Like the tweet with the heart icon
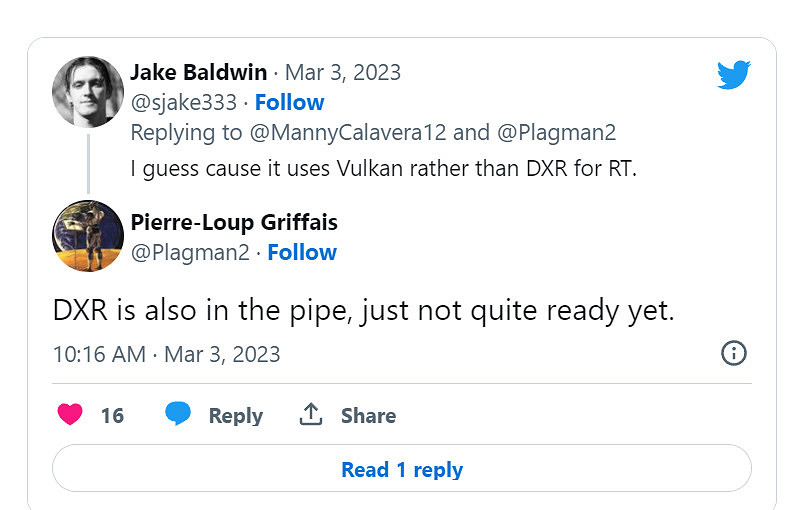Image resolution: width=809 pixels, height=510 pixels. point(70,415)
